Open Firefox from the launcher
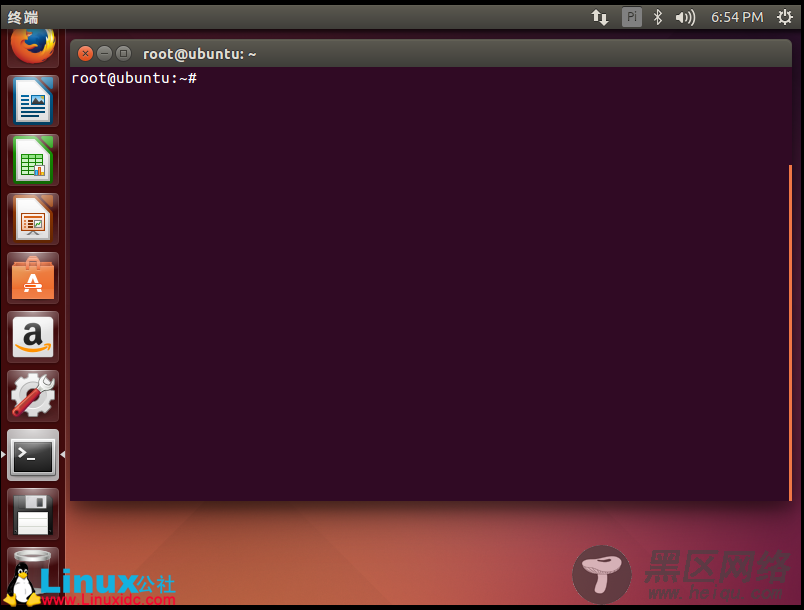 point(33,47)
